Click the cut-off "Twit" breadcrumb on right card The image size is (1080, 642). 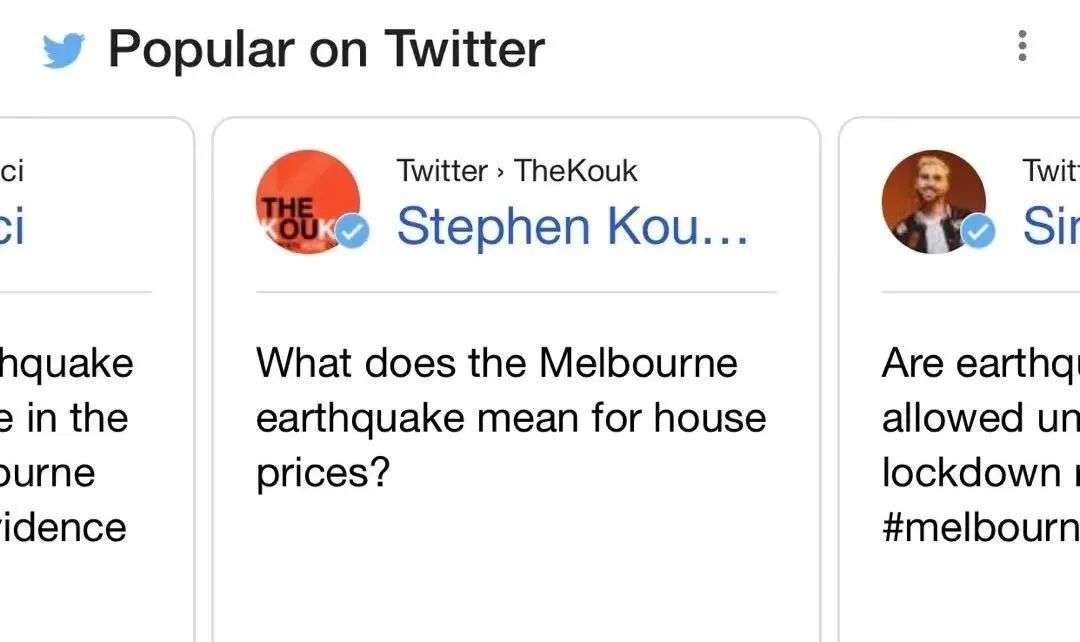click(1050, 171)
